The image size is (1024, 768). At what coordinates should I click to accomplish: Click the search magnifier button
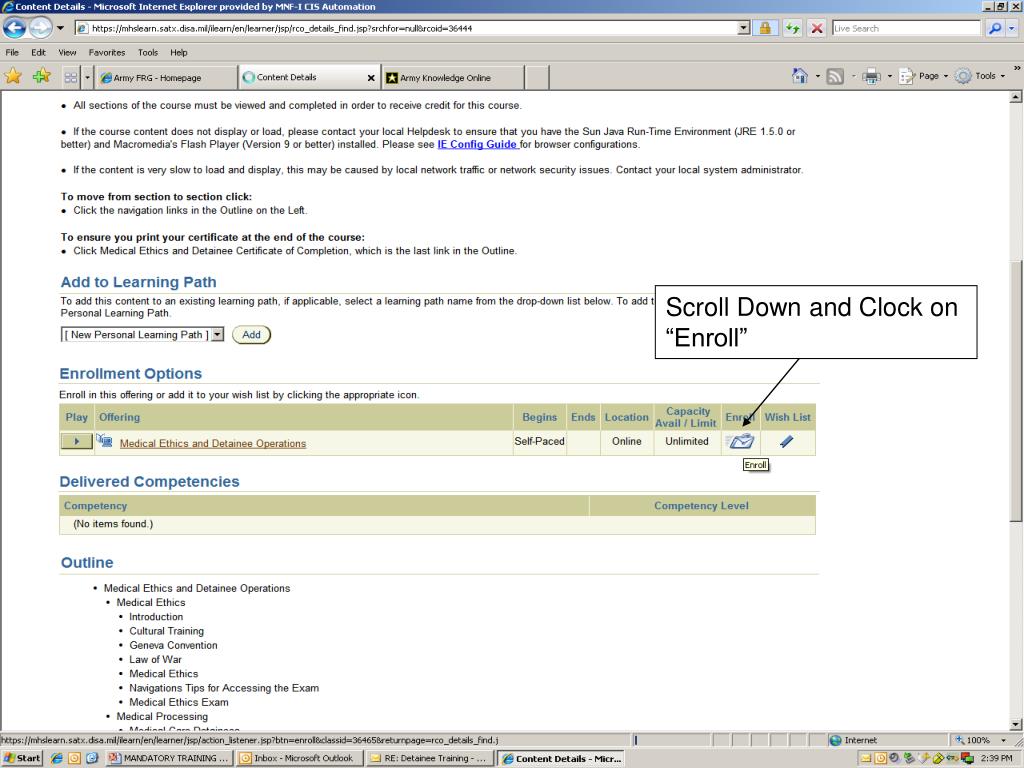coord(995,28)
